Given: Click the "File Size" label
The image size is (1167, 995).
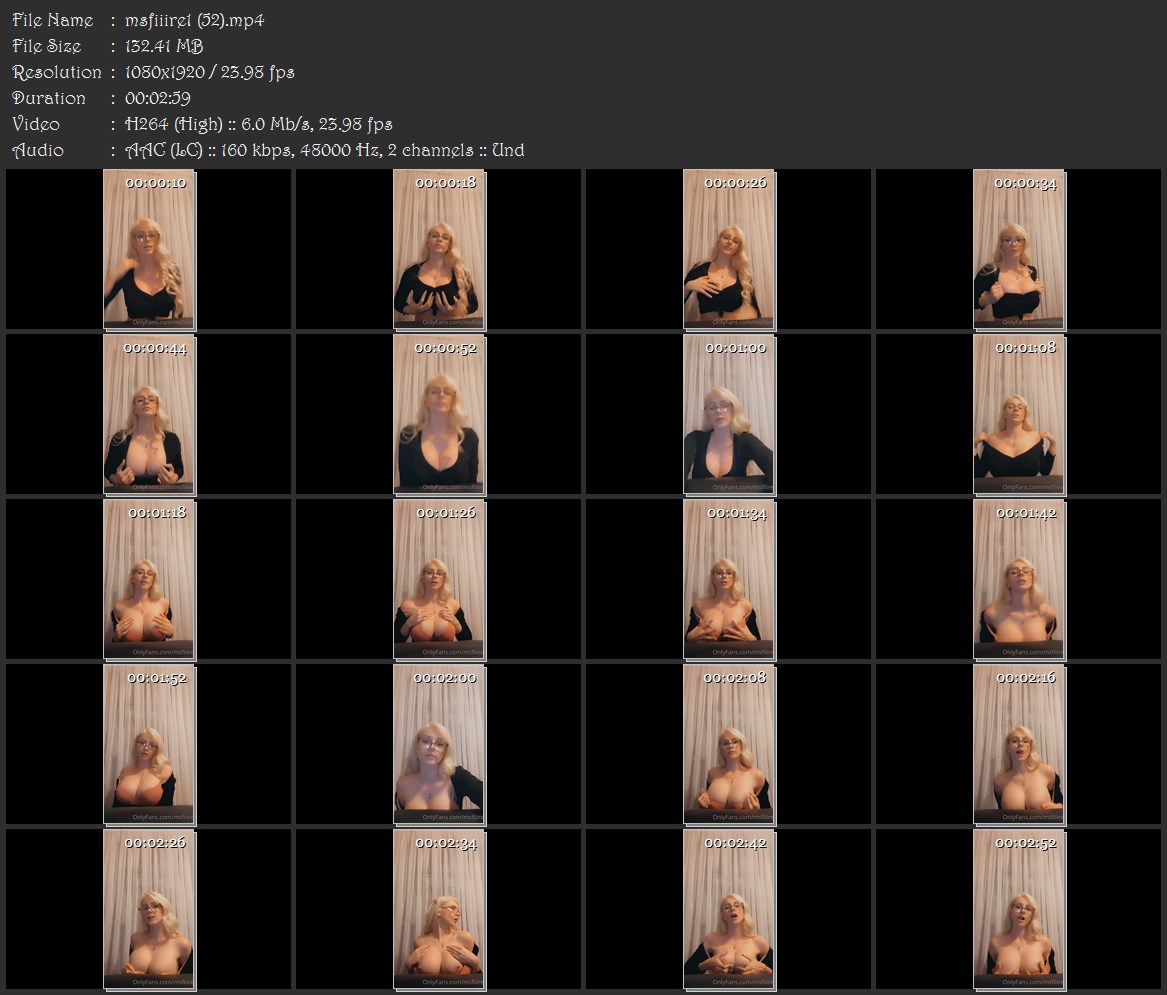Looking at the screenshot, I should pyautogui.click(x=46, y=46).
